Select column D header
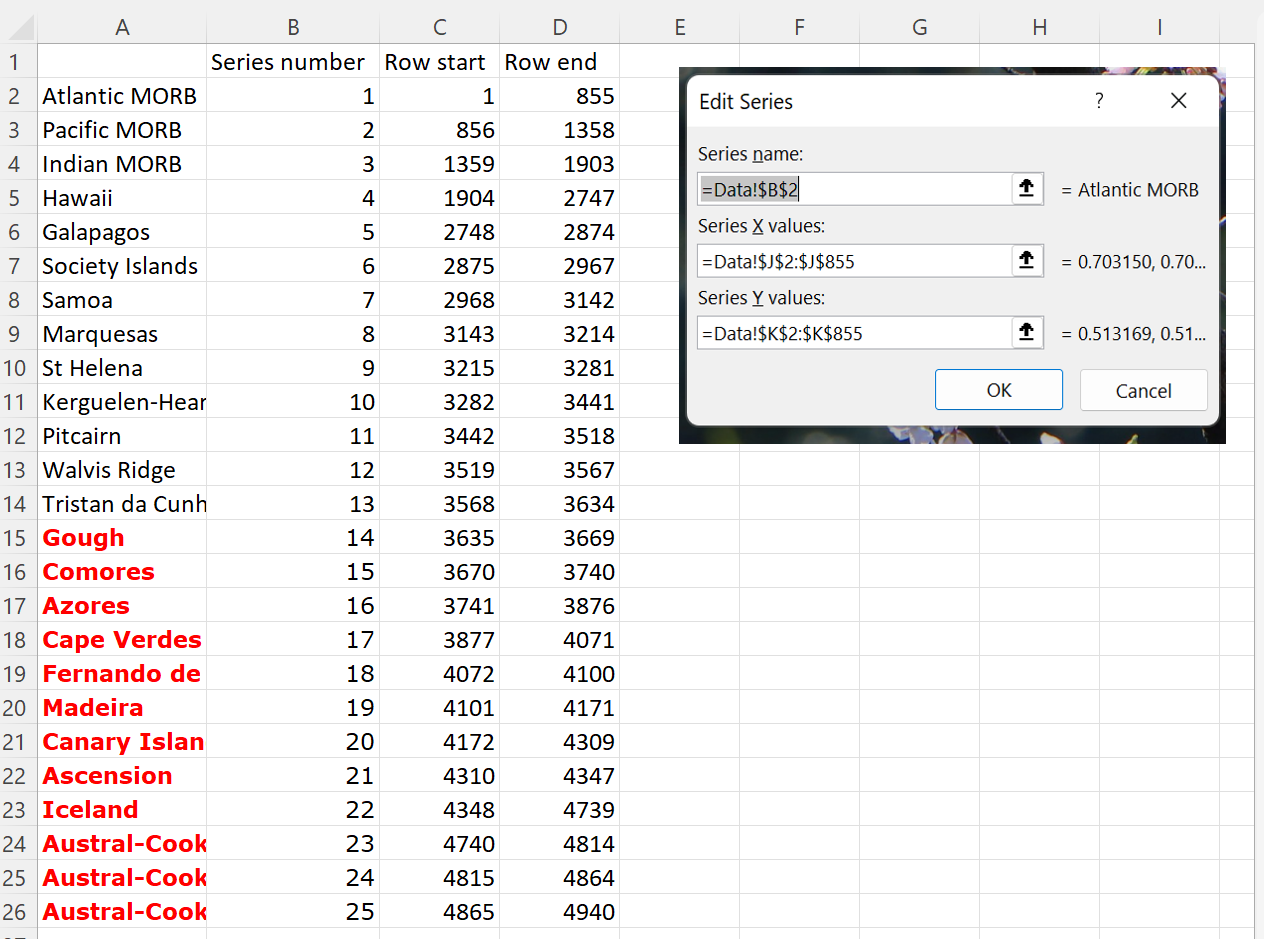1264x939 pixels. tap(560, 28)
